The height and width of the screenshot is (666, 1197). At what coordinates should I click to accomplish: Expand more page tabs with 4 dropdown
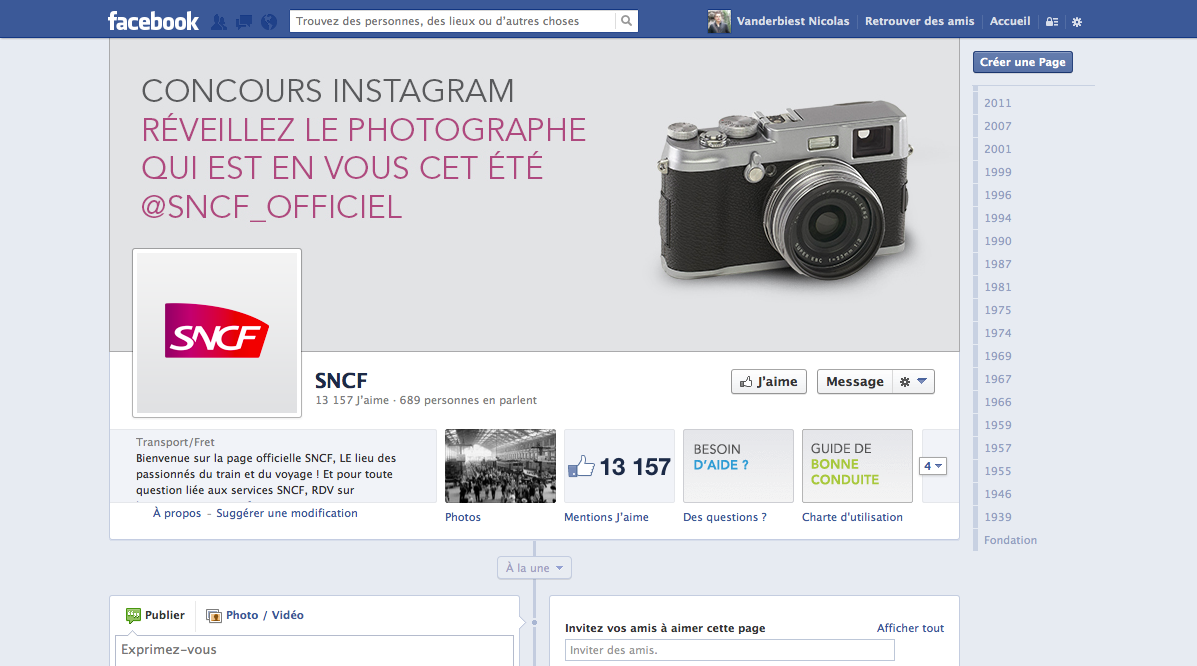tap(933, 466)
